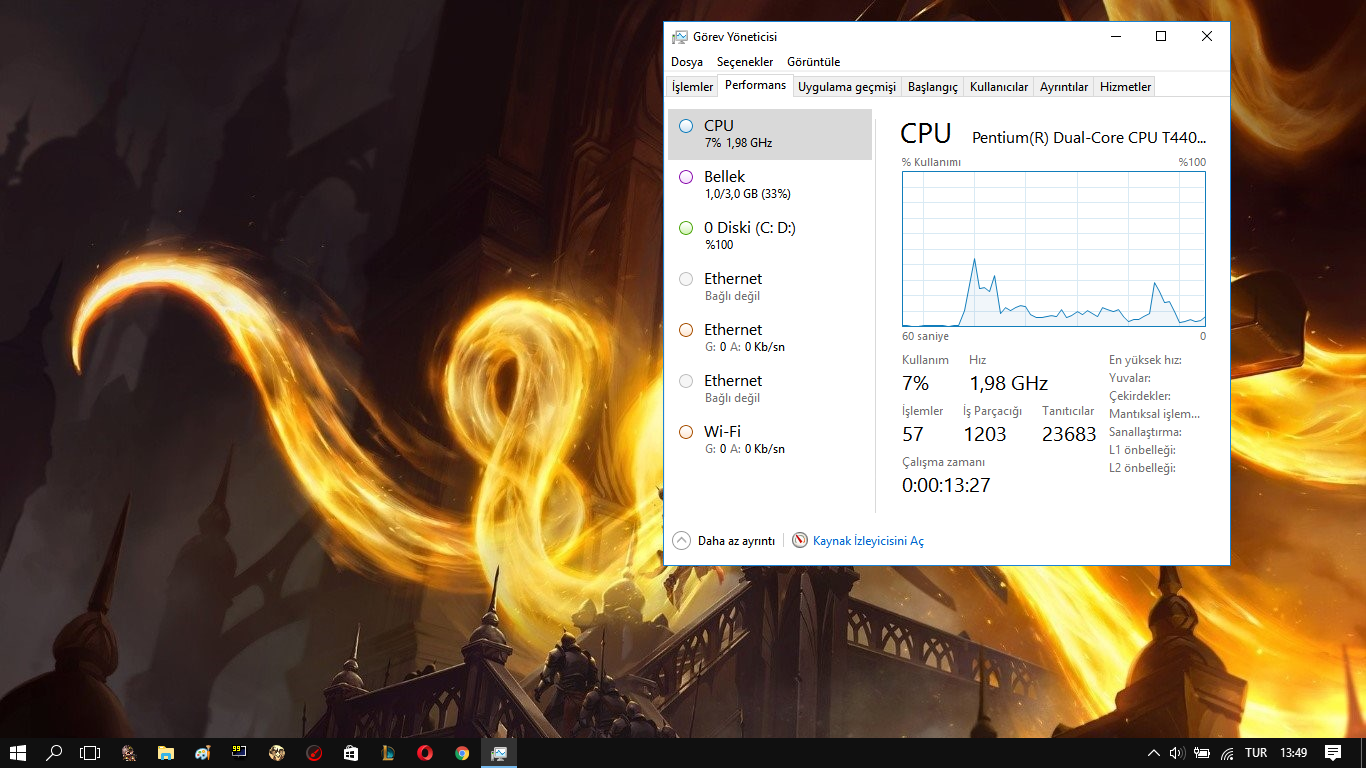
Task: Collapse view with Daha az ayrıntı
Action: (725, 541)
